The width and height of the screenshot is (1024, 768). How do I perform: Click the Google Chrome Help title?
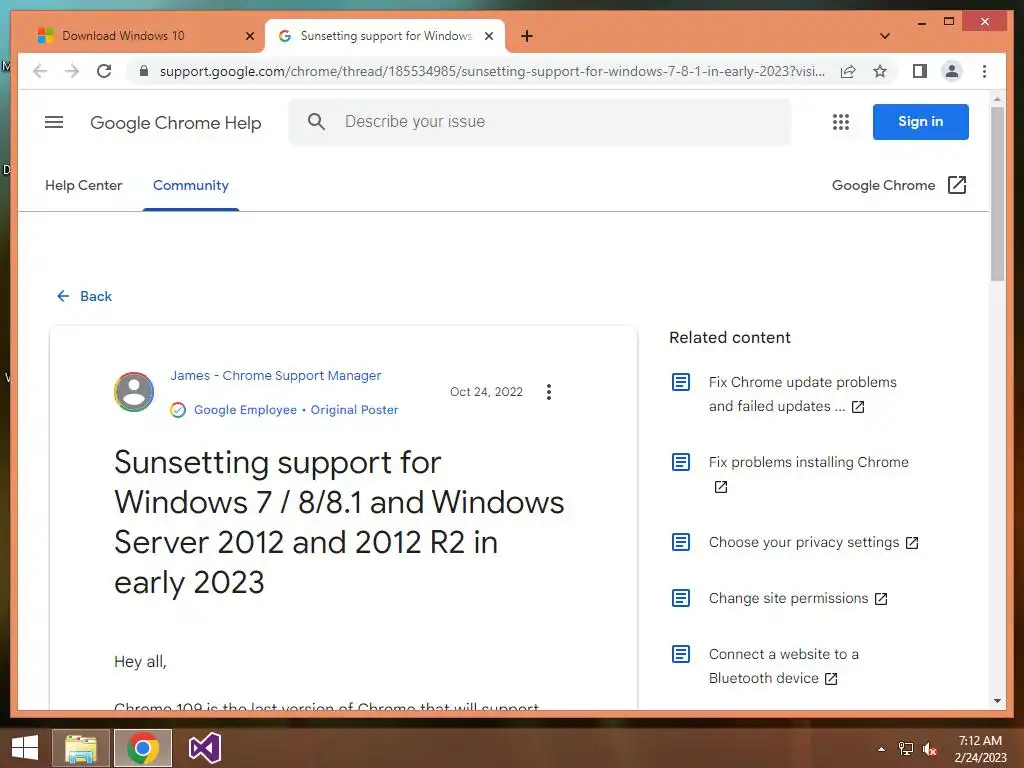coord(176,123)
